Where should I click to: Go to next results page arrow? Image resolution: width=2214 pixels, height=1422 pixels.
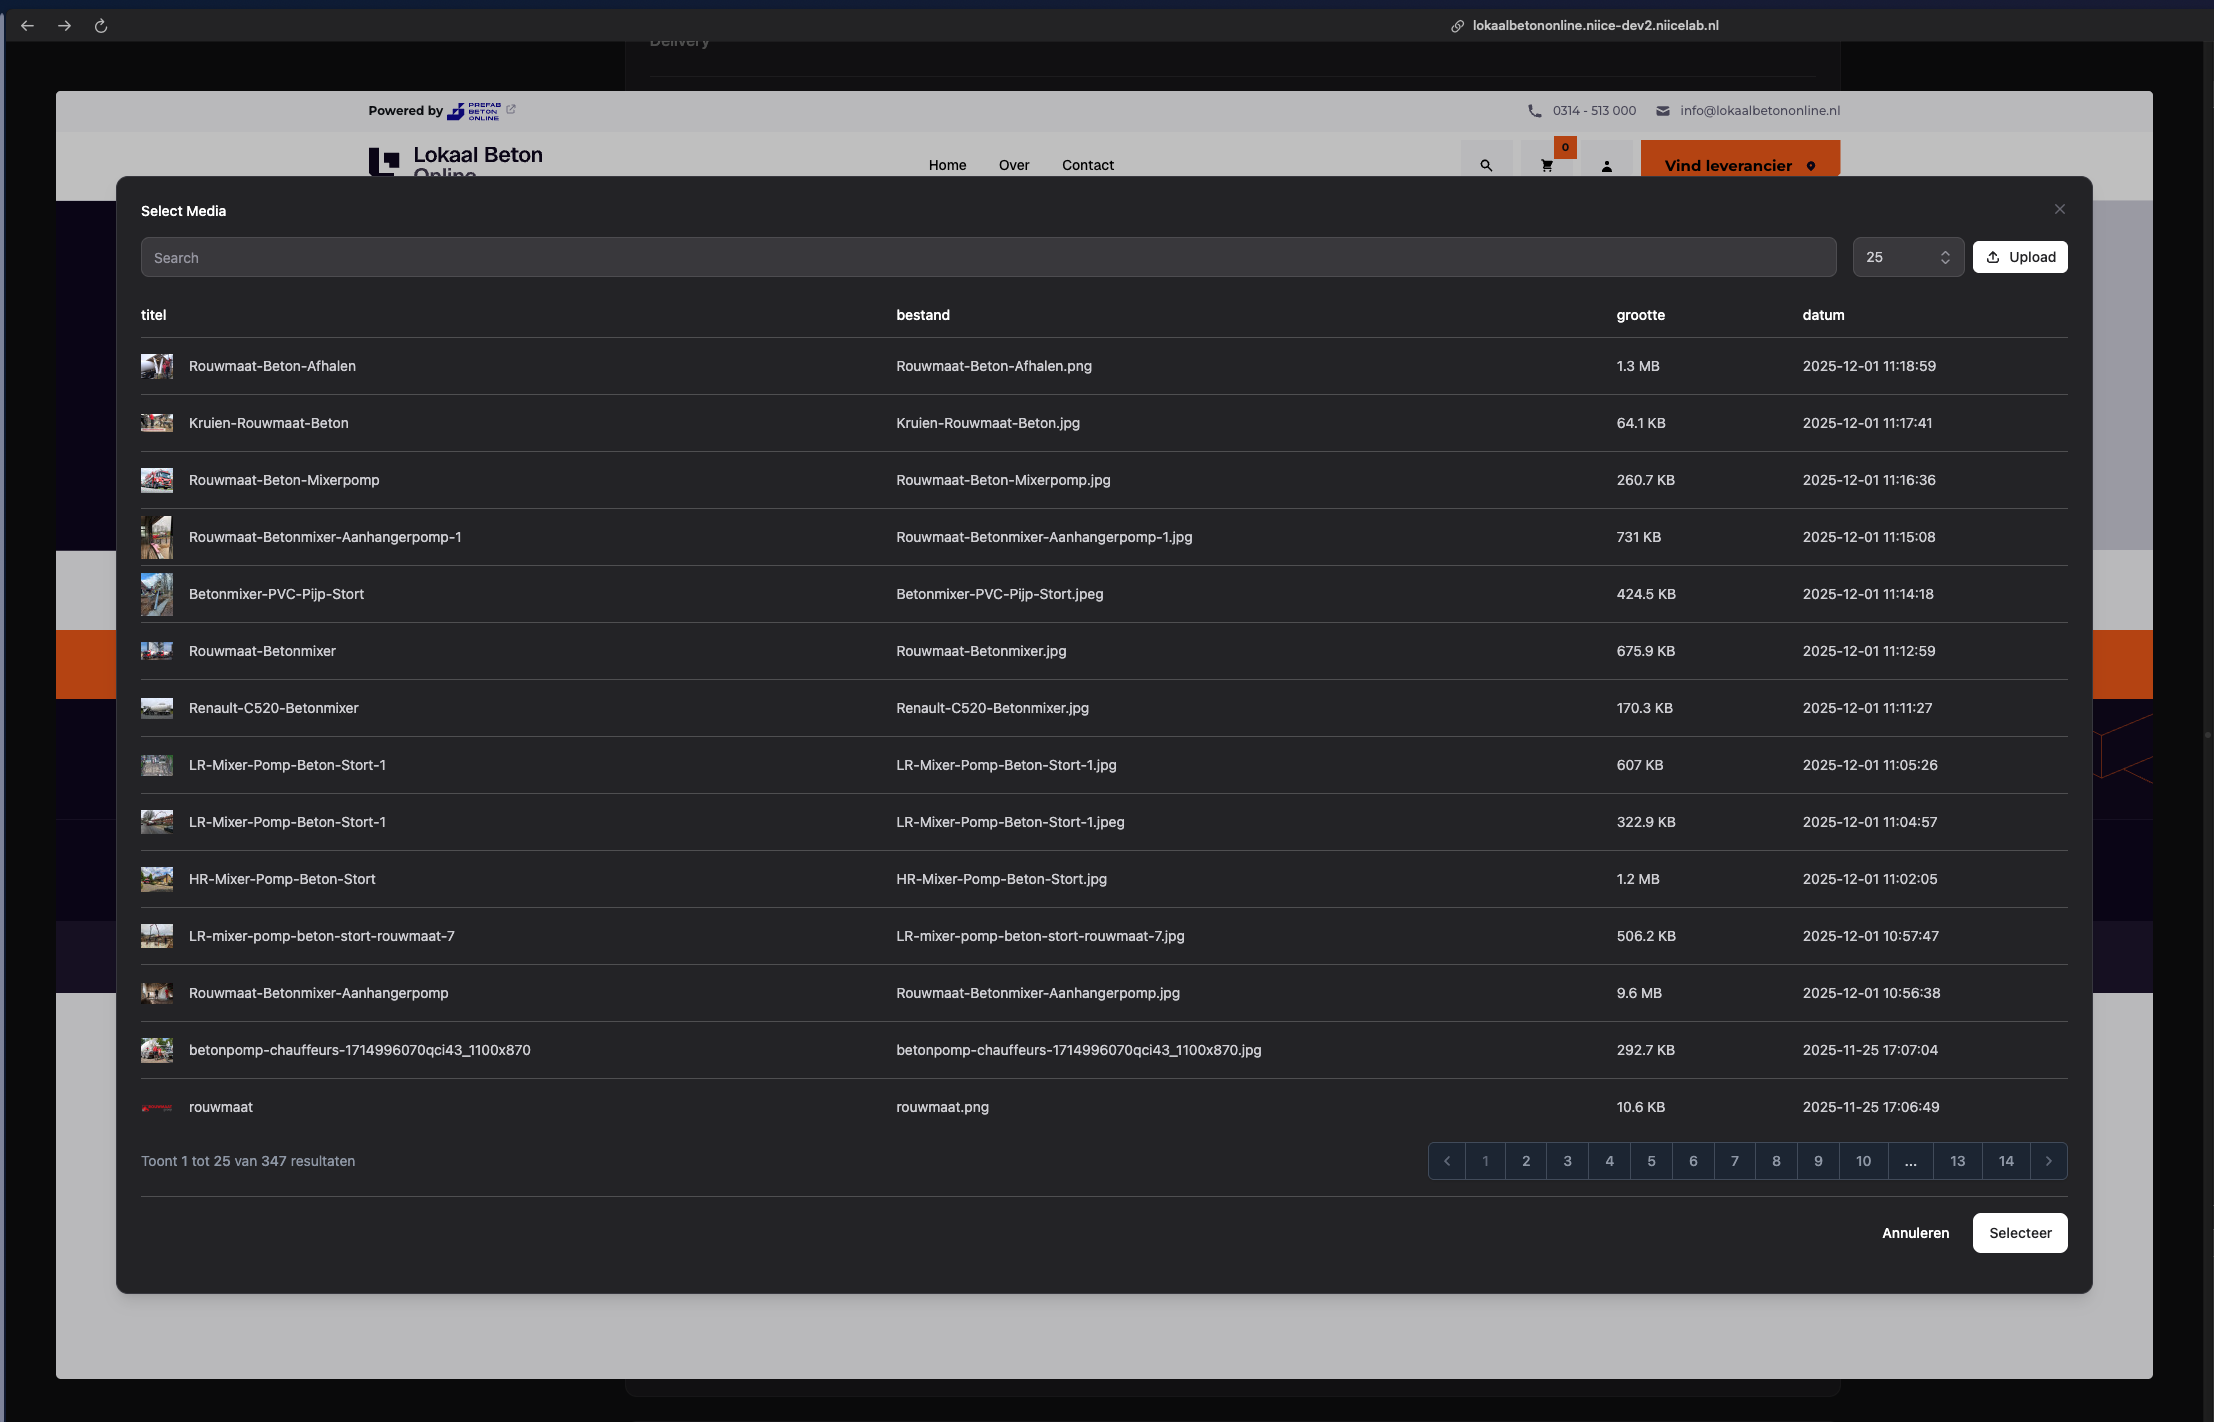[x=2048, y=1161]
